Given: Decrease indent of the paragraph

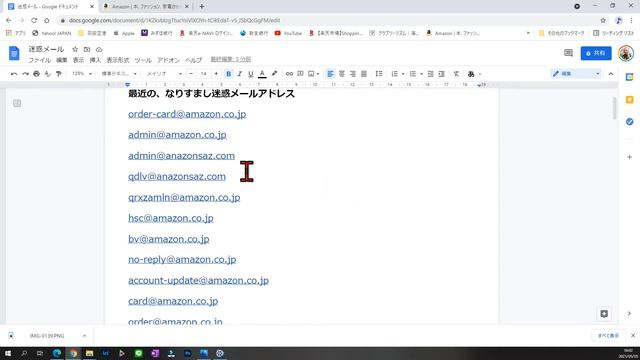Looking at the screenshot, I should [x=430, y=74].
